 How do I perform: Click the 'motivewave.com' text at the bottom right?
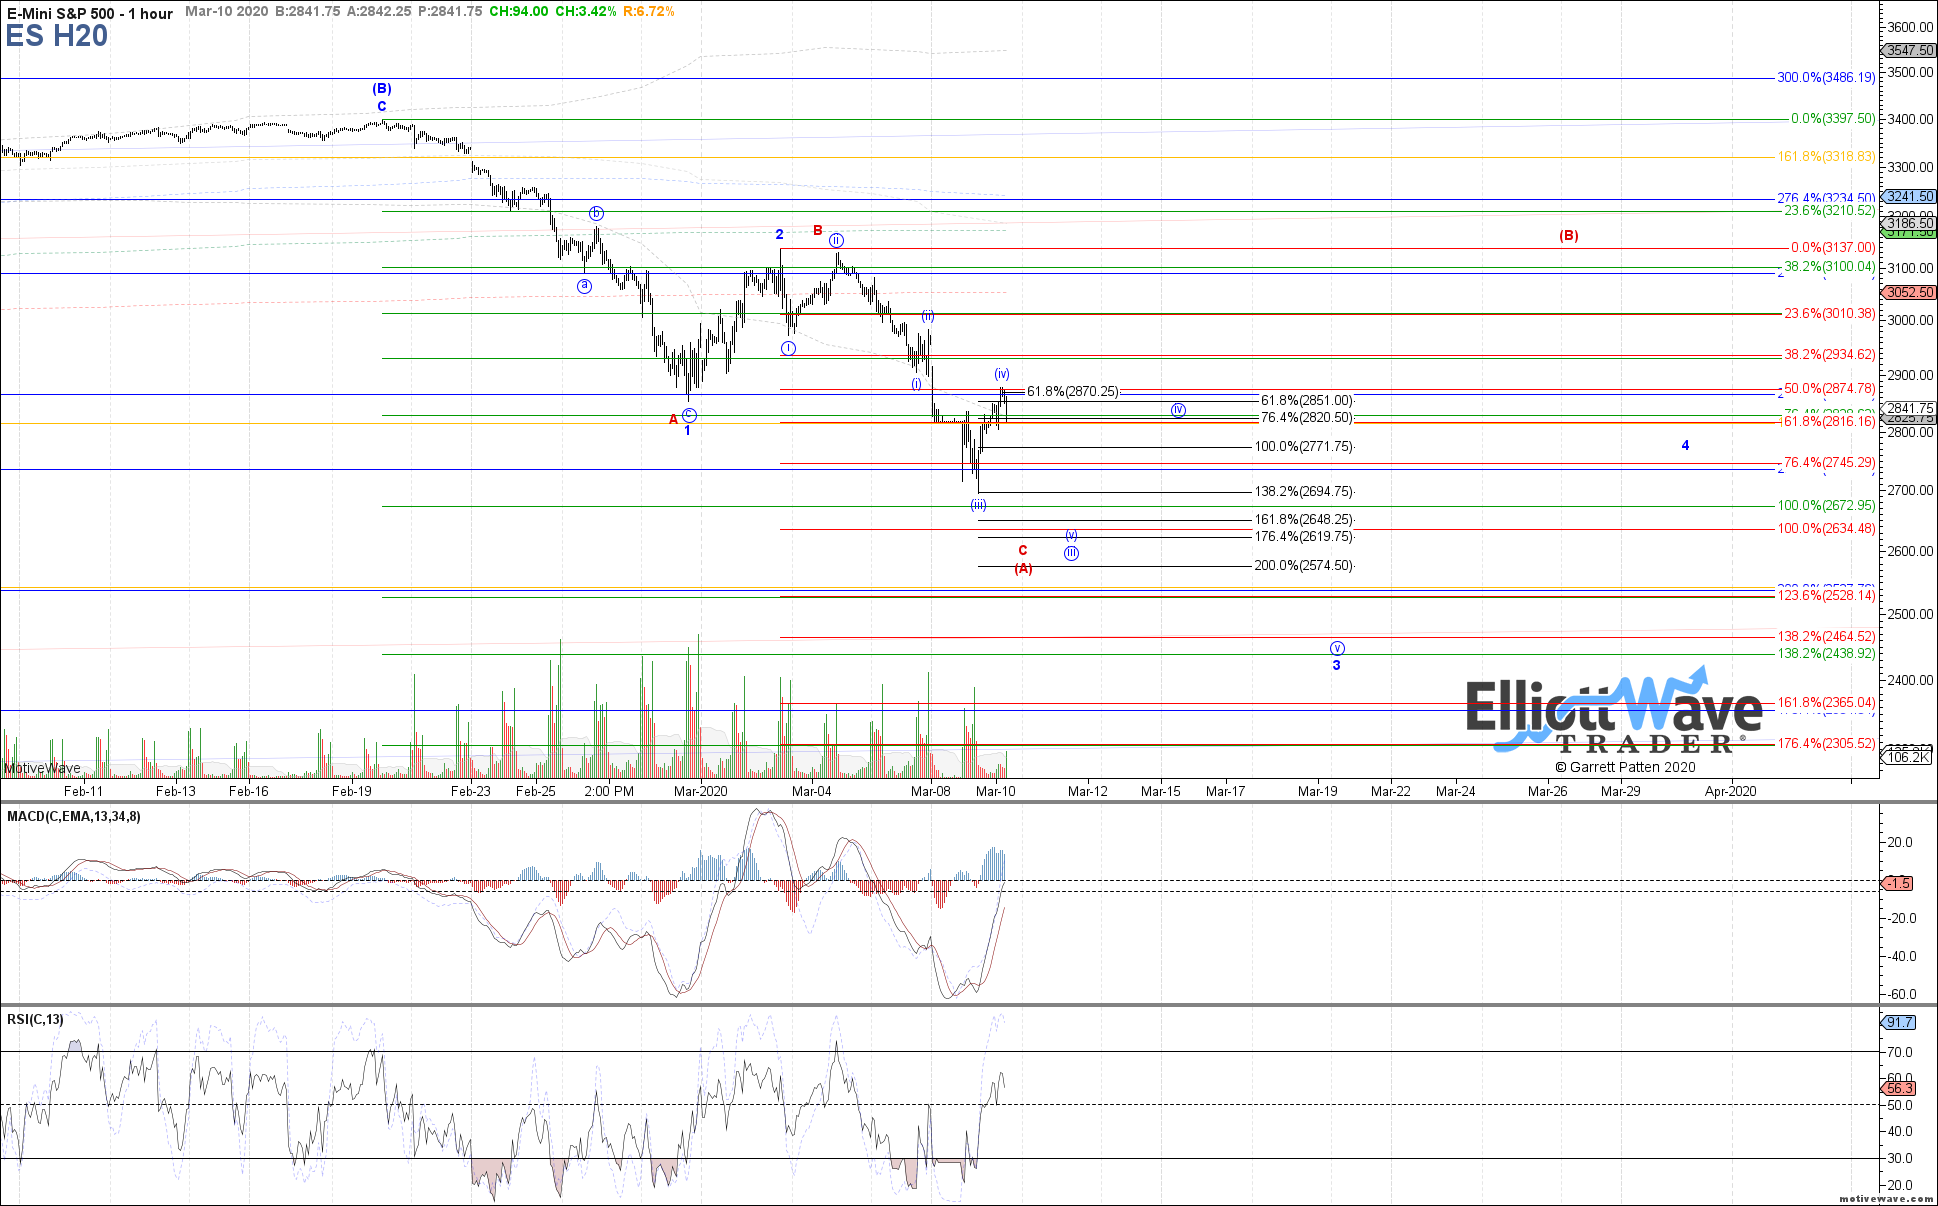(1886, 1198)
